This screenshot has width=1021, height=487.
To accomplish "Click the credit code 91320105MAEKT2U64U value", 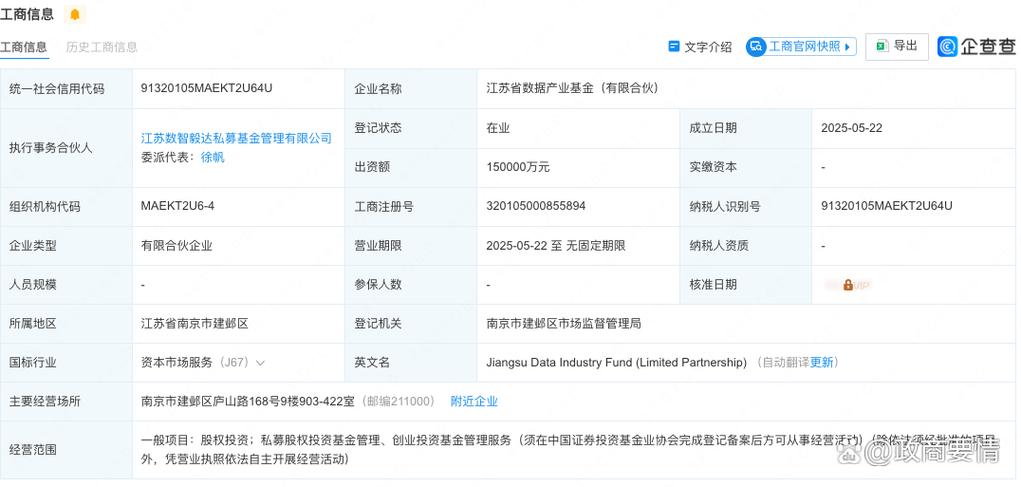I will [x=207, y=88].
